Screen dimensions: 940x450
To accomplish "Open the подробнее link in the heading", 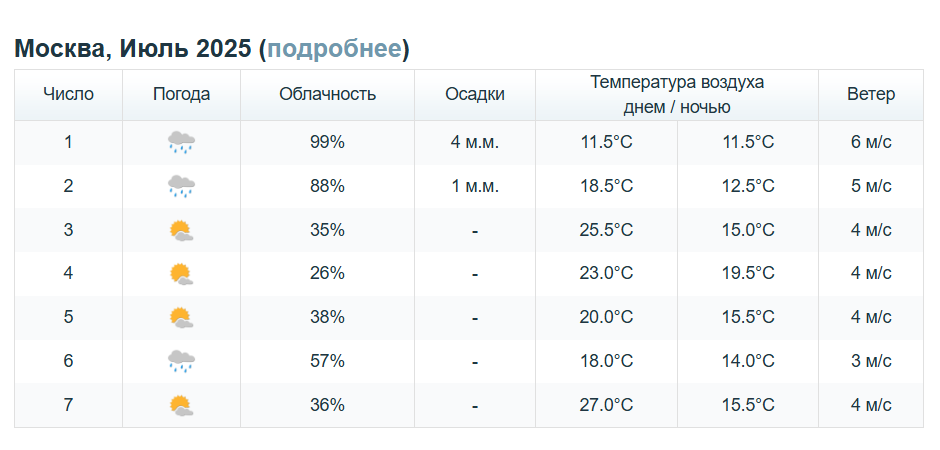I will tap(333, 49).
